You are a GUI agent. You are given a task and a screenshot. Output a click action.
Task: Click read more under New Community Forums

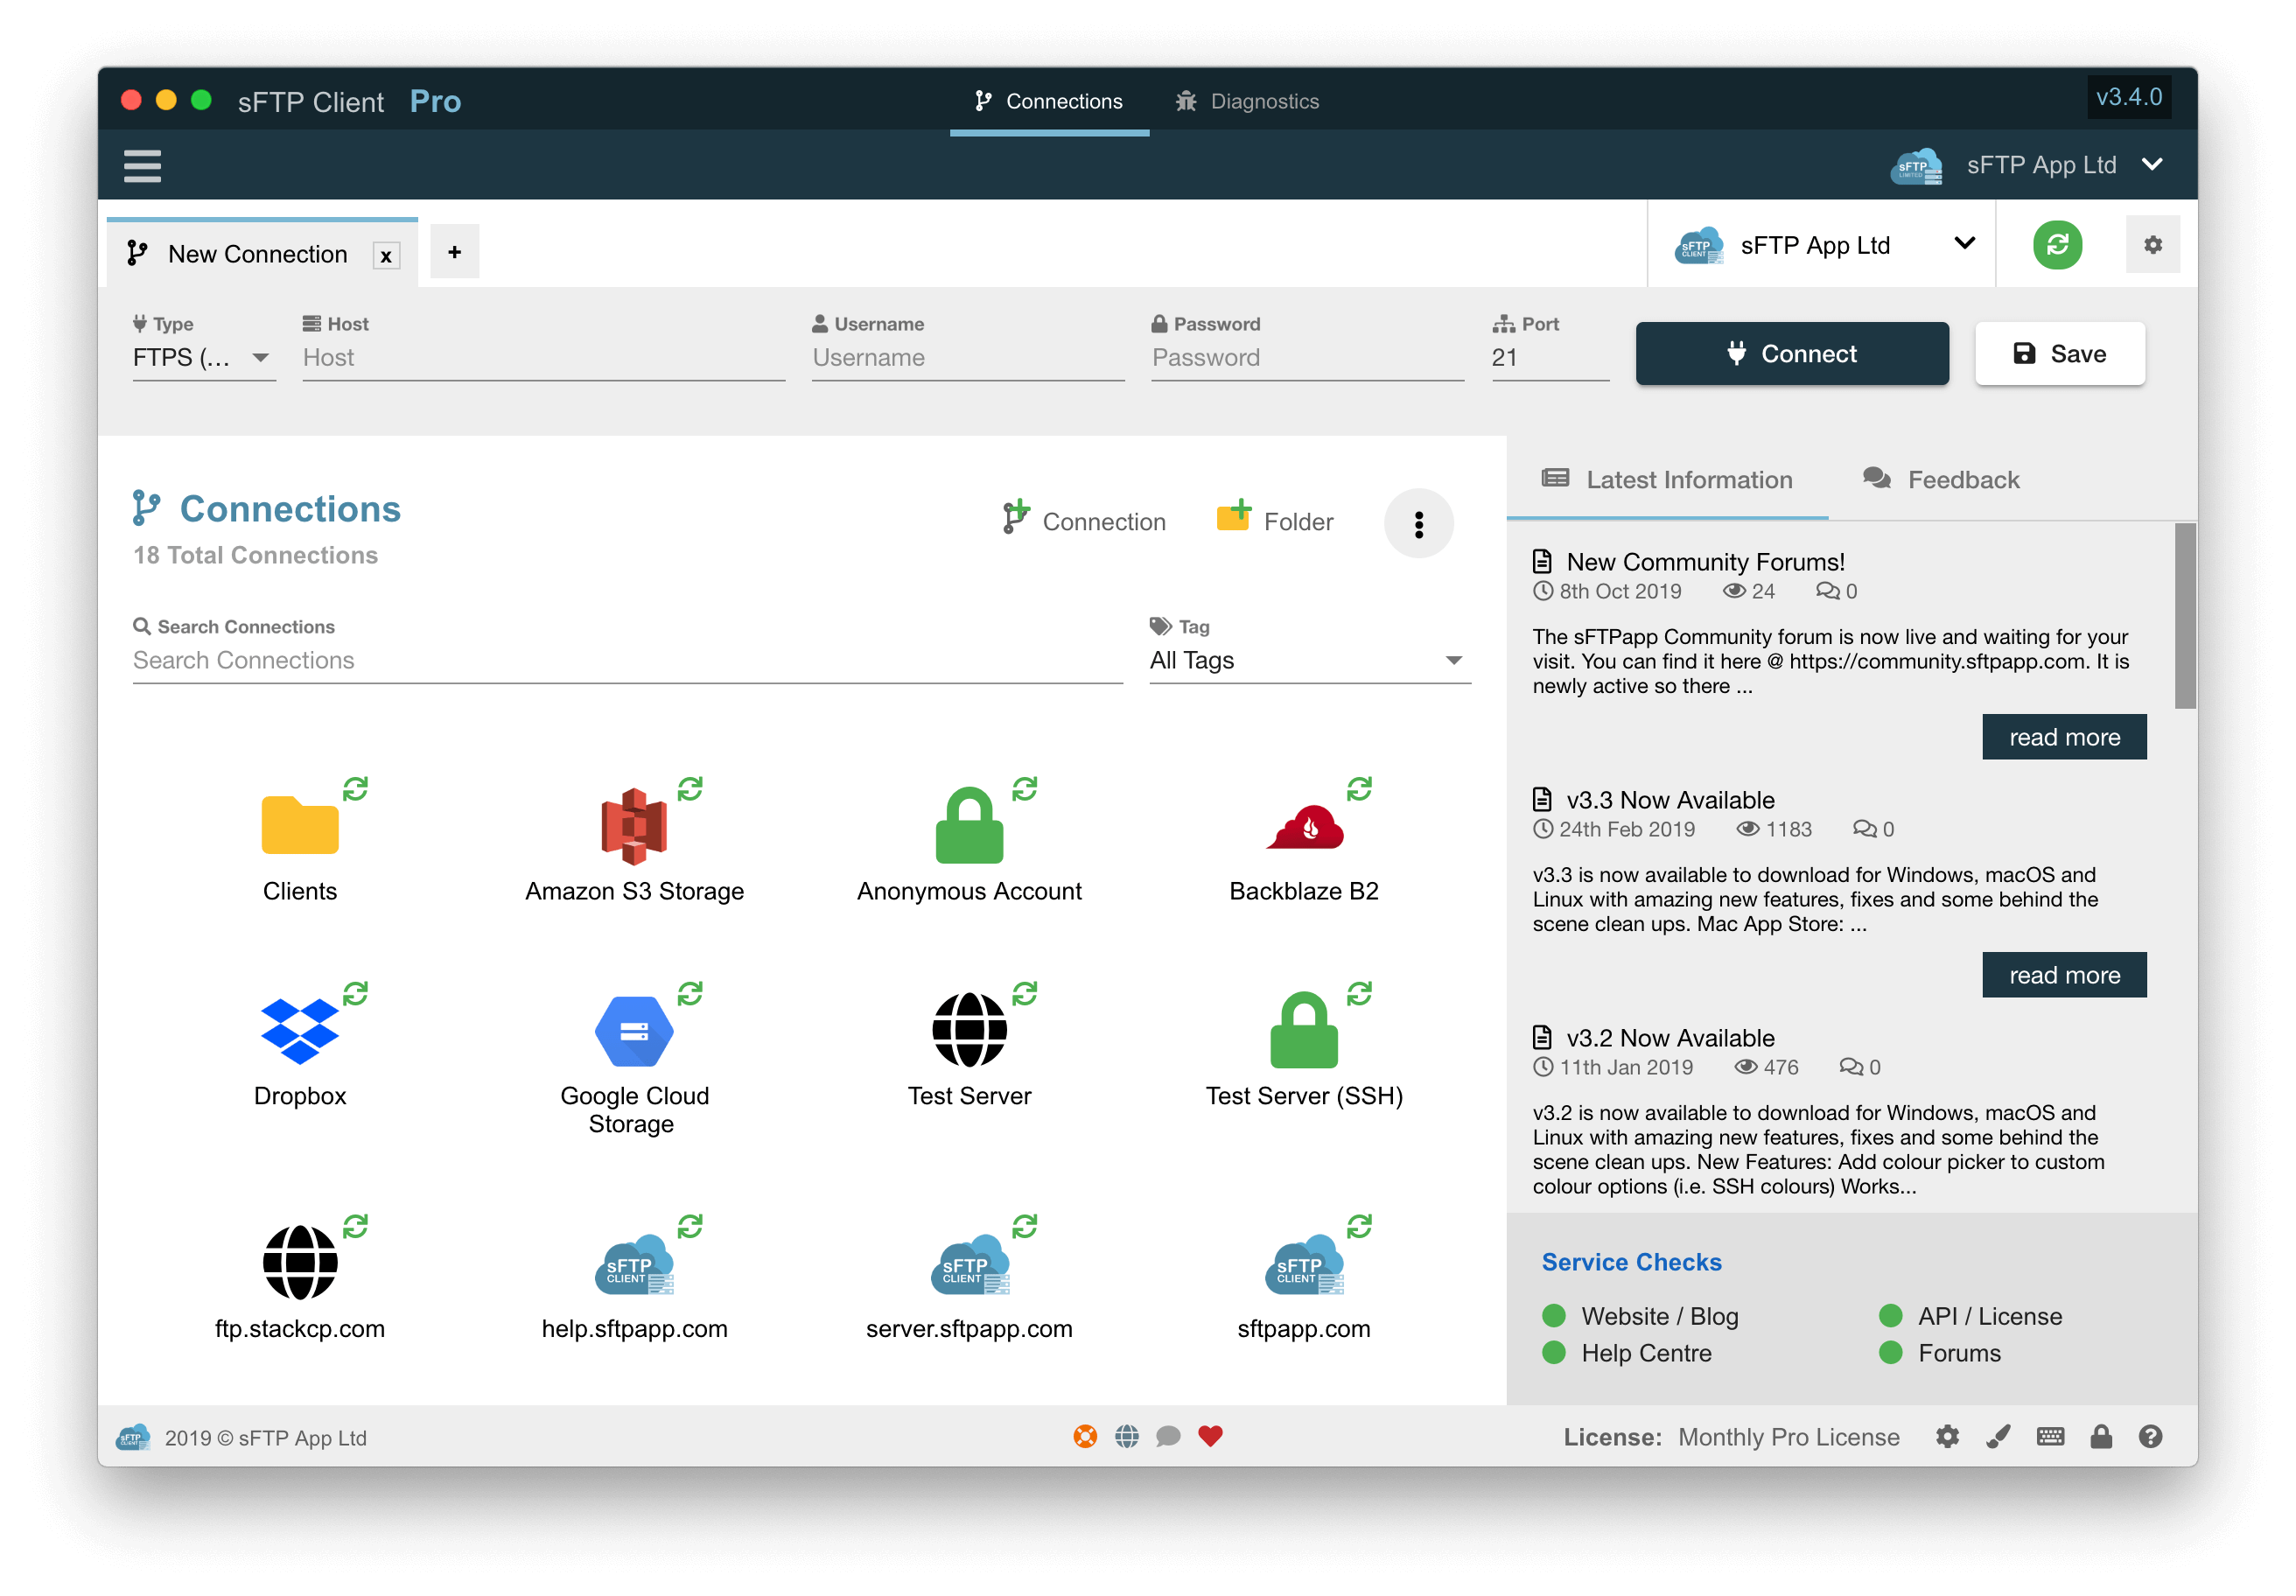click(2063, 738)
